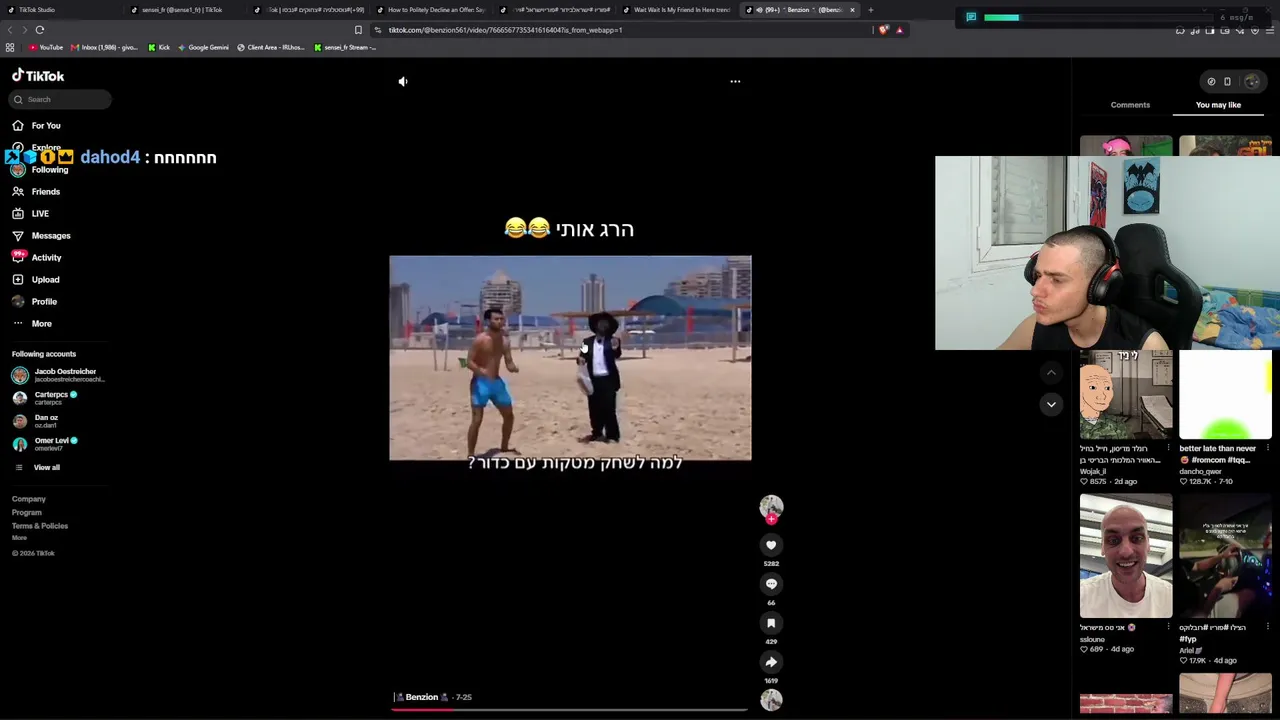
Task: Open the LIVE section
Action: pos(40,214)
